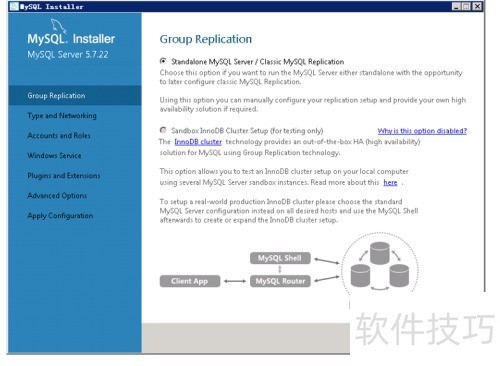Select Sandbox InnoDB Cluster Setup radio button

pyautogui.click(x=163, y=130)
